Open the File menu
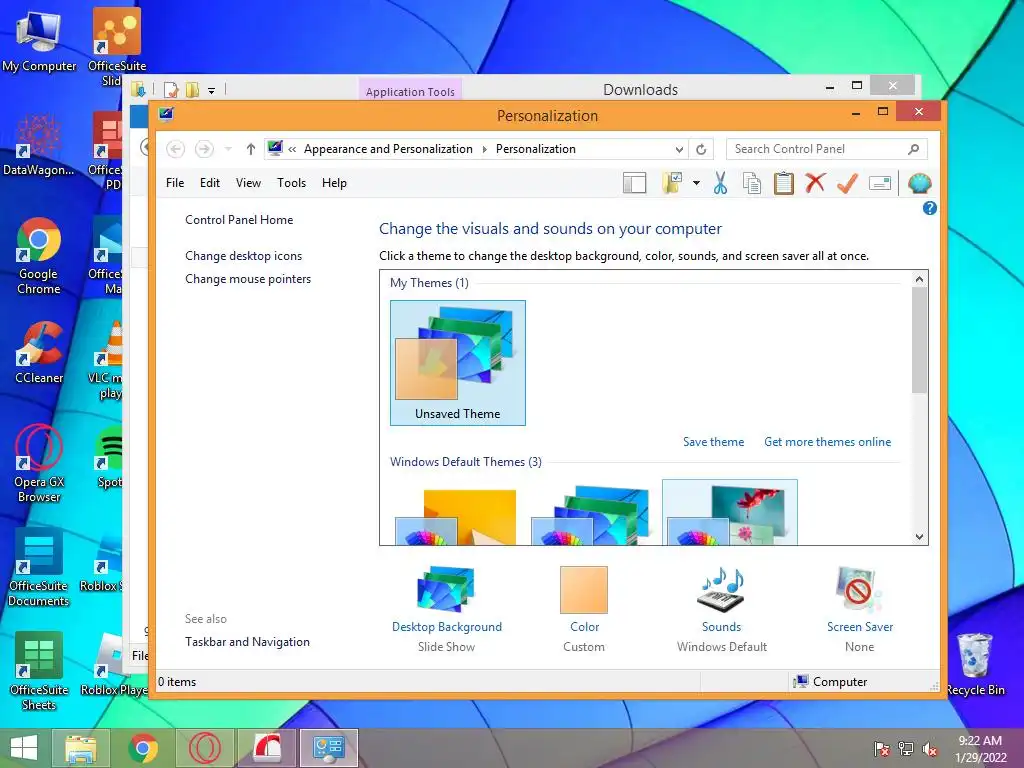The image size is (1024, 768). (175, 183)
